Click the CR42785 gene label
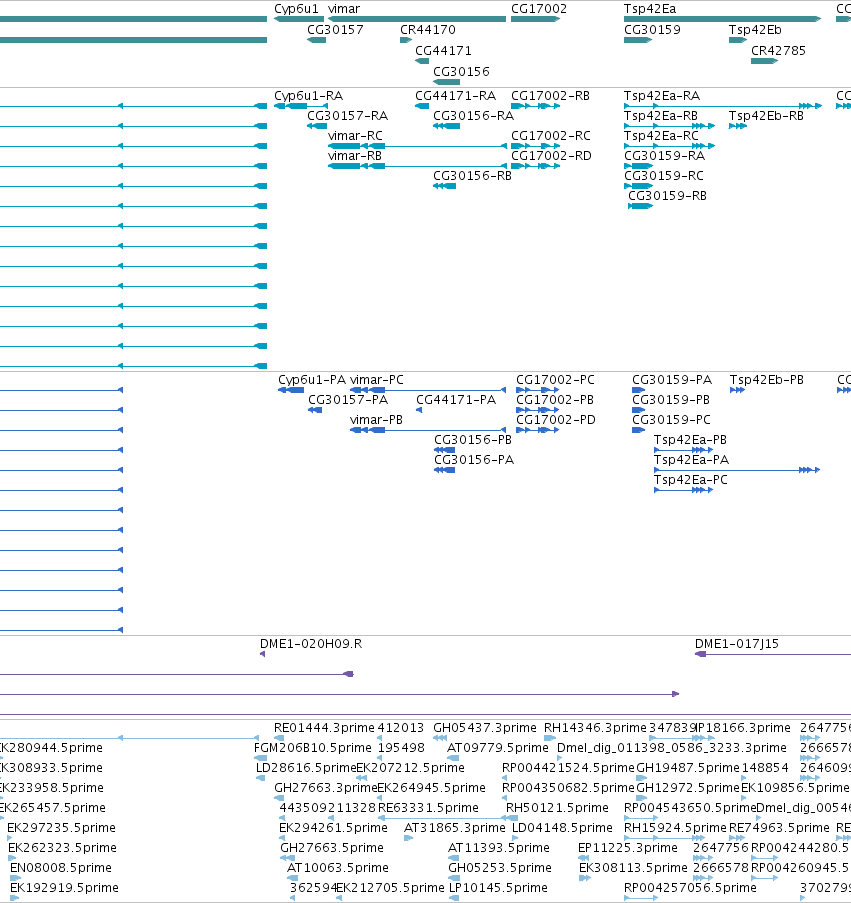The height and width of the screenshot is (903, 851). pyautogui.click(x=778, y=51)
